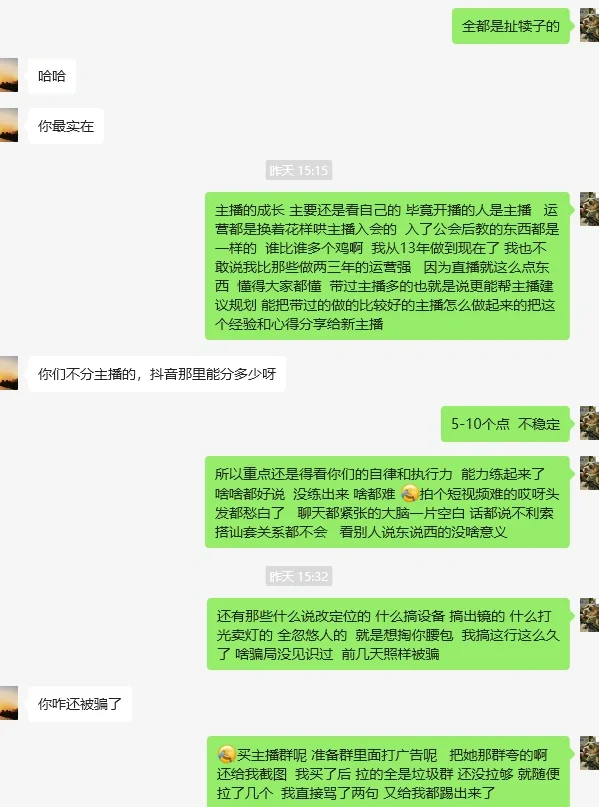The image size is (599, 807).
Task: Click the emoji before 买主播群呢
Action: pyautogui.click(x=226, y=755)
